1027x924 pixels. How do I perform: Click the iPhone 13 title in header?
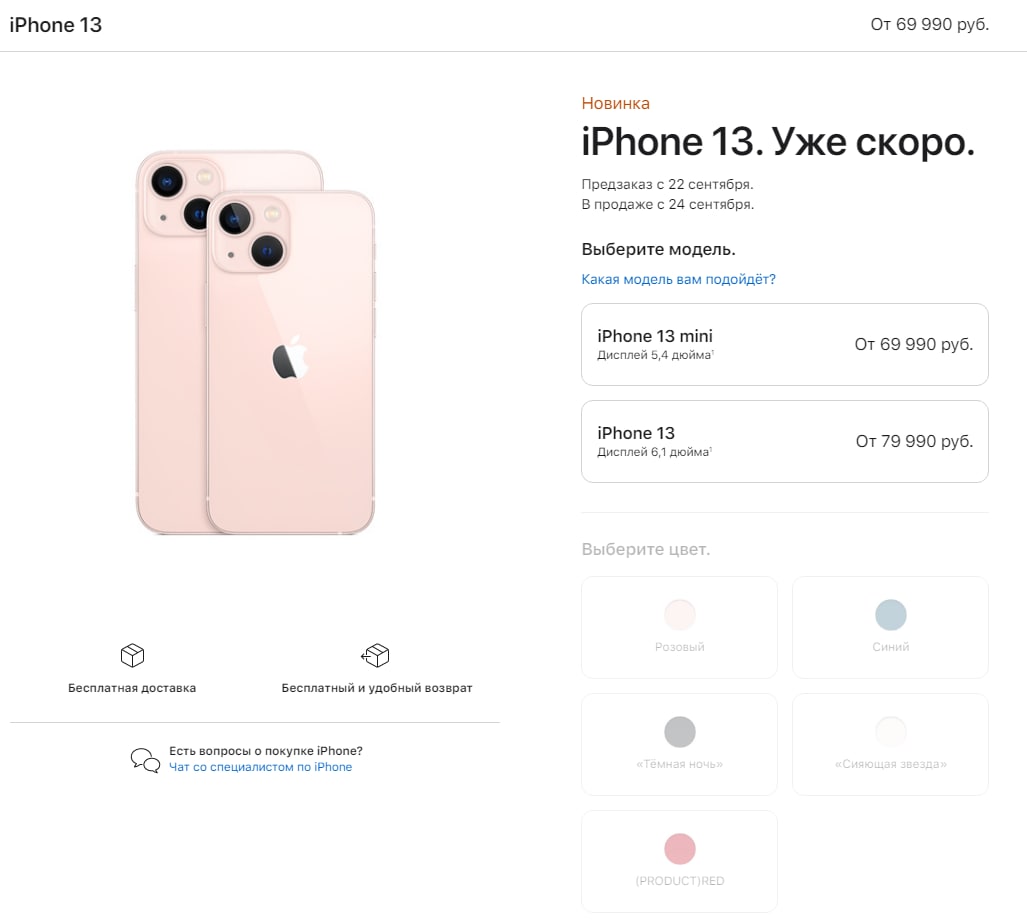(x=56, y=25)
